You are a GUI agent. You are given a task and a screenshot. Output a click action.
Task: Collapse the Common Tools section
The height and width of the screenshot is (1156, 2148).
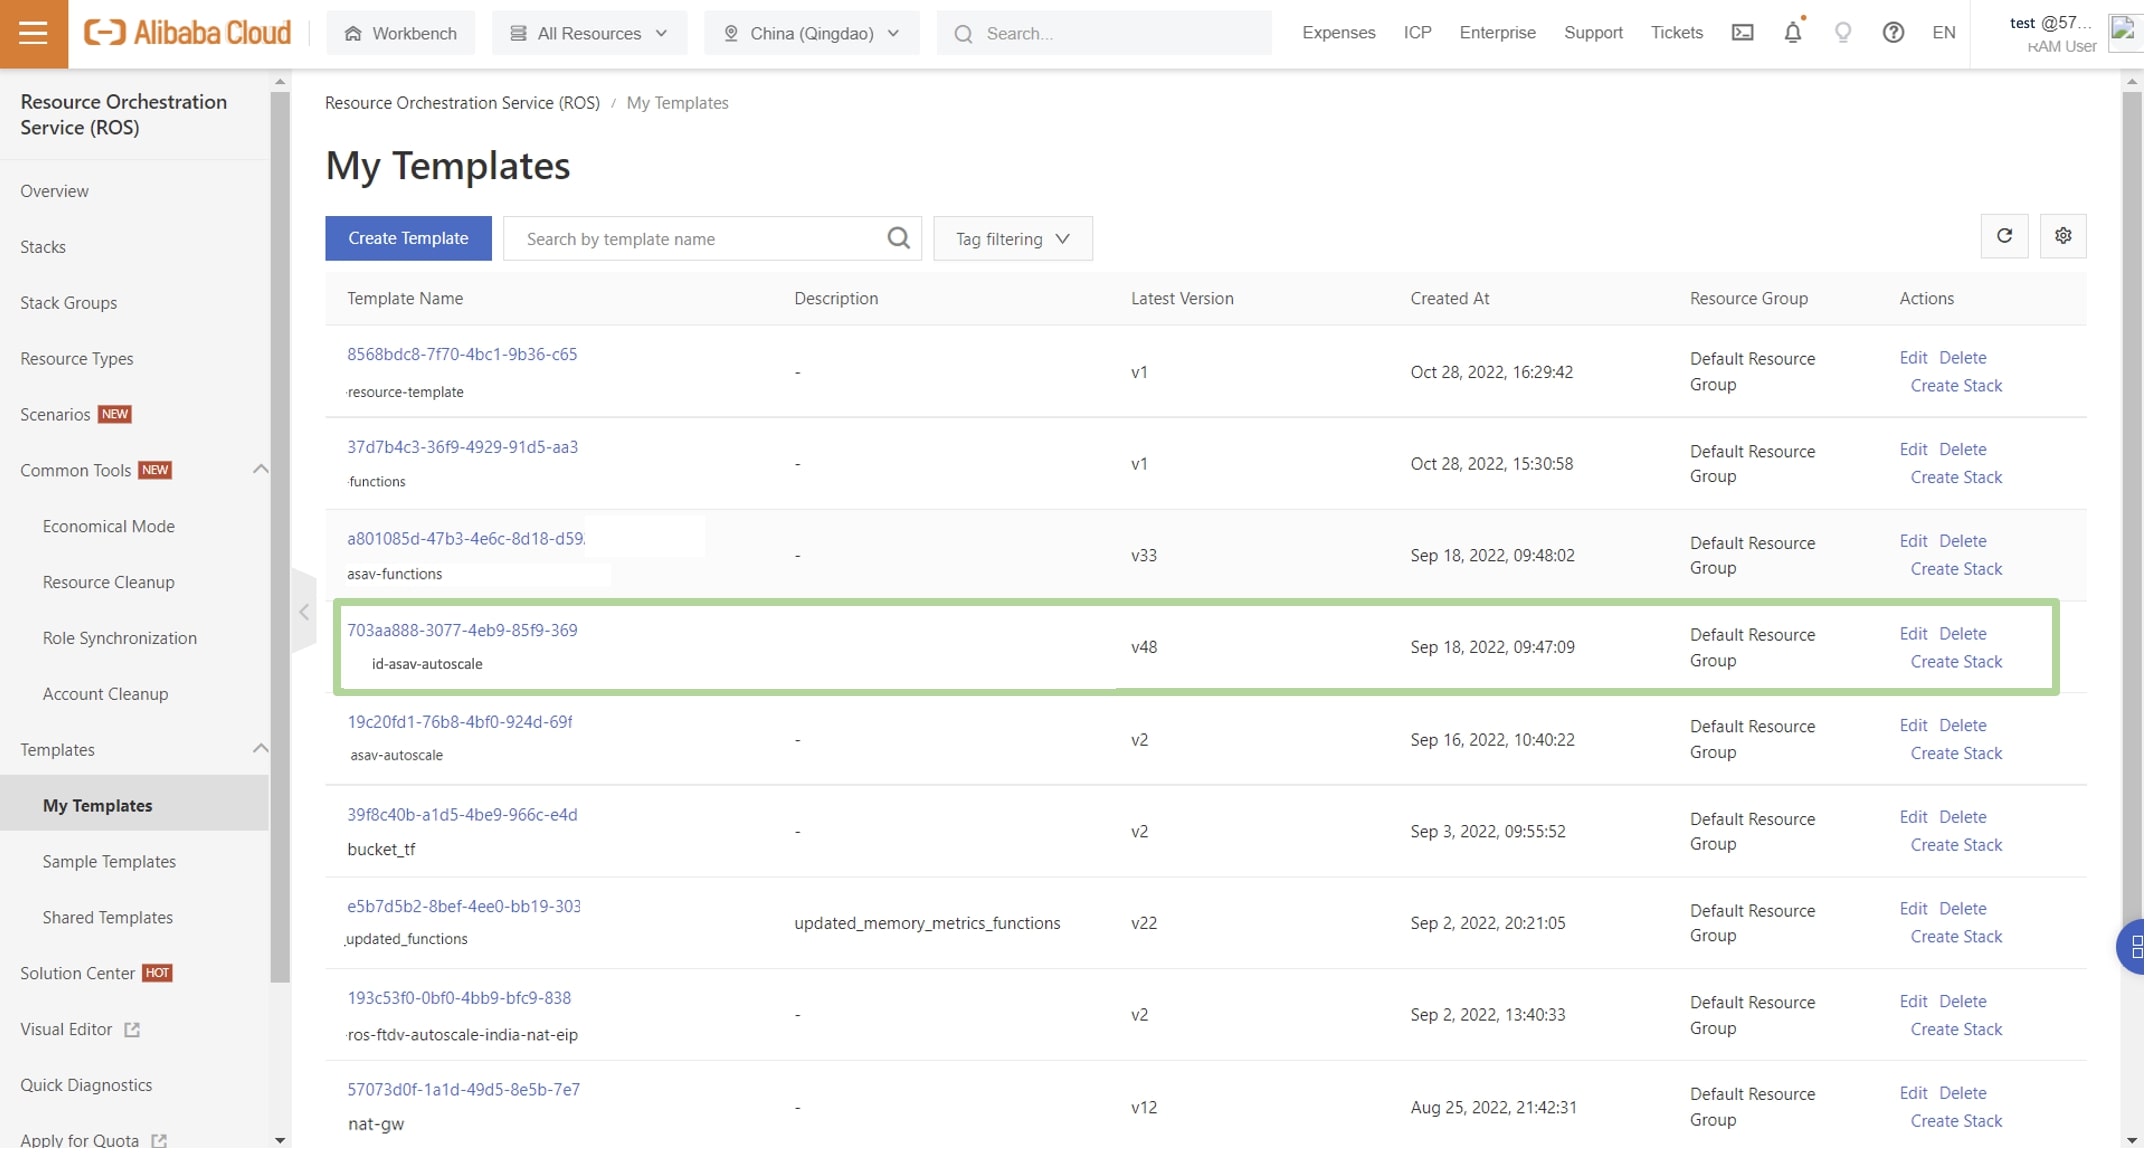[261, 469]
